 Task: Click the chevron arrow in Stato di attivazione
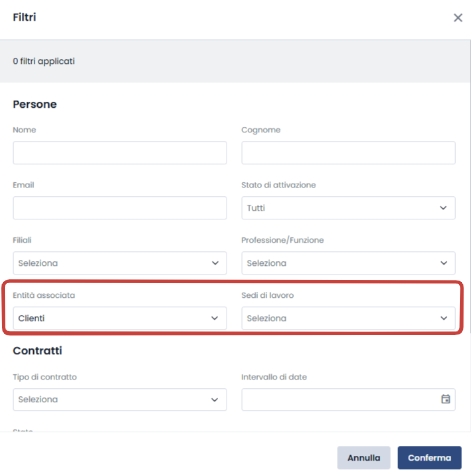(x=443, y=208)
